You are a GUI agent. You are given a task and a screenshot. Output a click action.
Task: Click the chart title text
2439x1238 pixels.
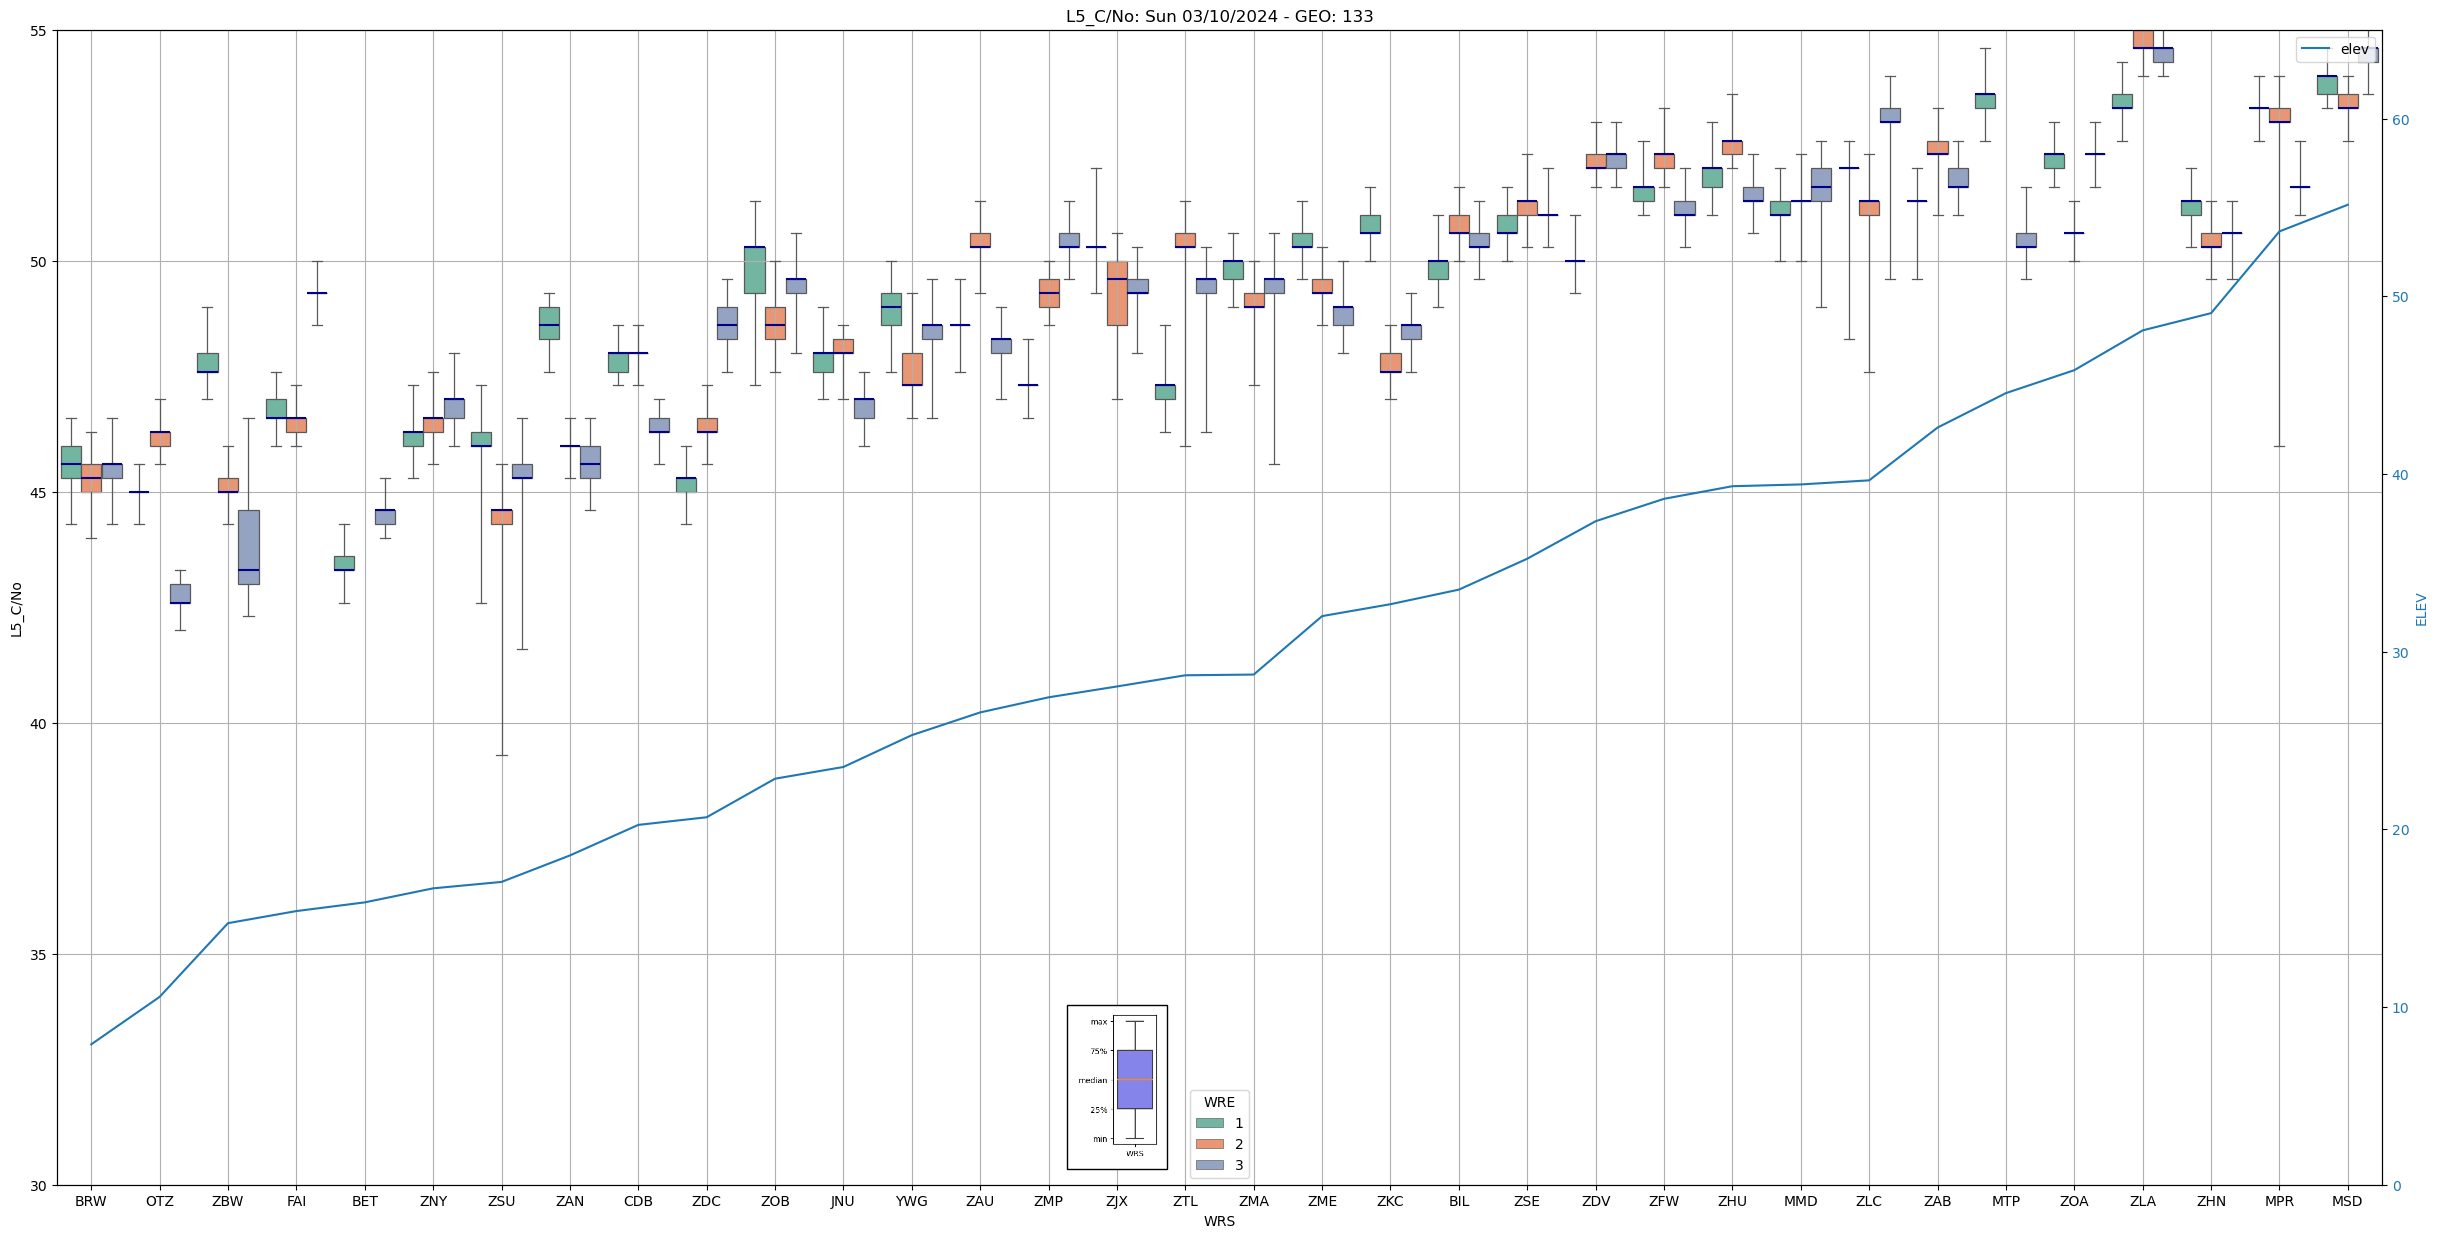coord(1219,16)
